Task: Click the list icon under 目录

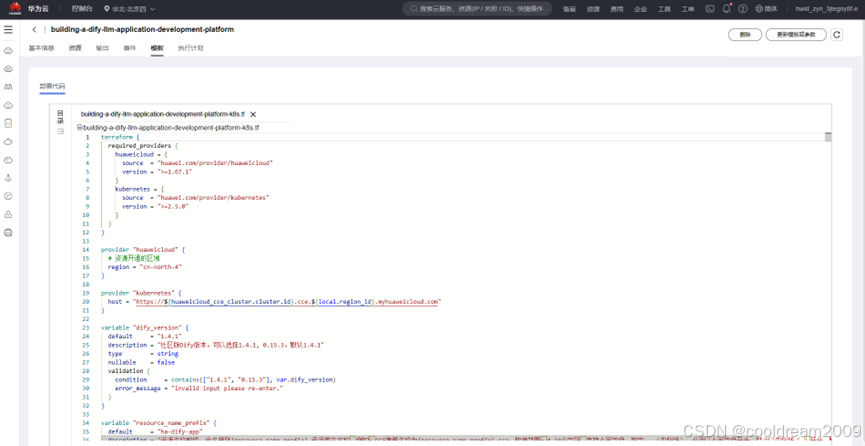Action: coord(61,131)
